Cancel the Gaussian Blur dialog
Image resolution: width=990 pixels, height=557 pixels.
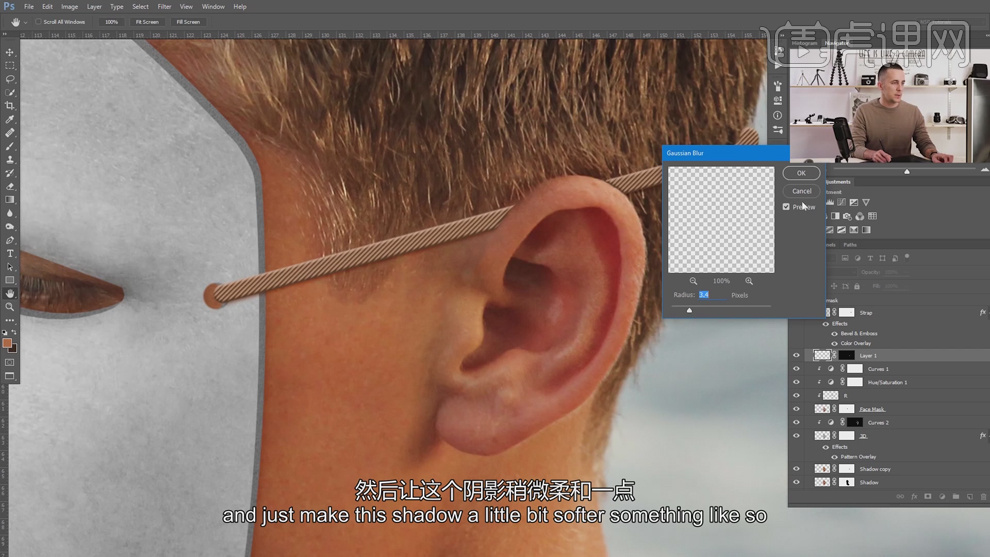(801, 191)
